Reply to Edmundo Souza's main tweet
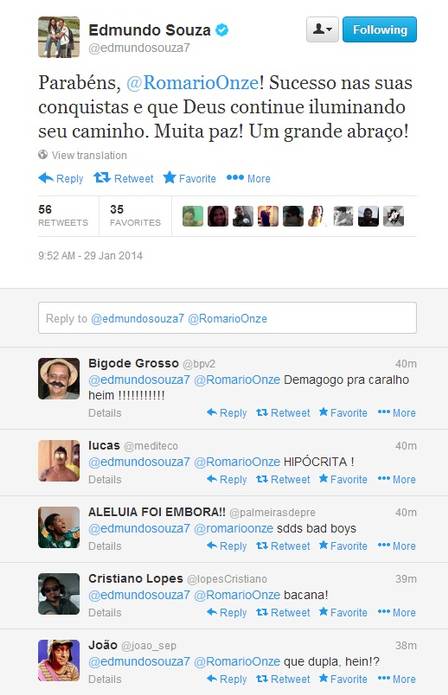 [x=61, y=179]
